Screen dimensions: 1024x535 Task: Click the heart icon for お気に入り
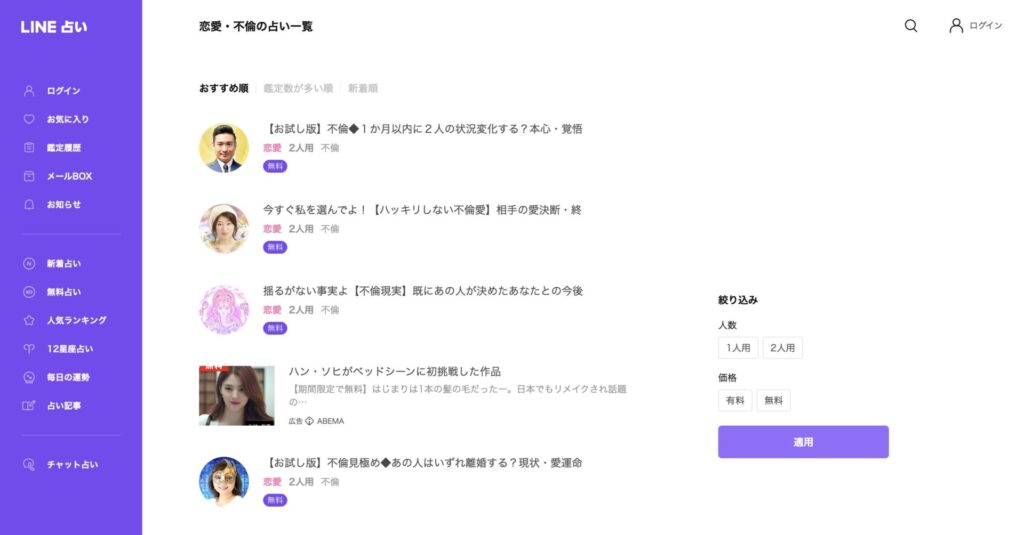tap(29, 119)
